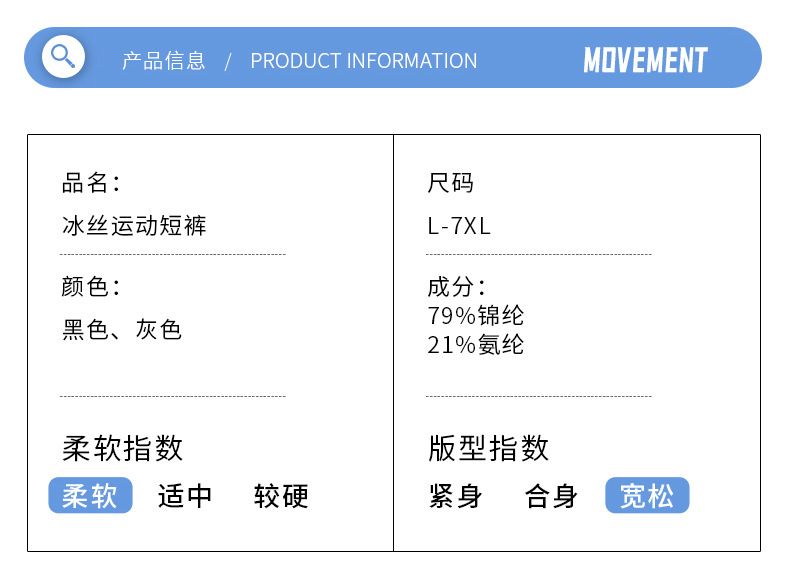790x580 pixels.
Task: Click the 成分 field label
Action: click(455, 287)
